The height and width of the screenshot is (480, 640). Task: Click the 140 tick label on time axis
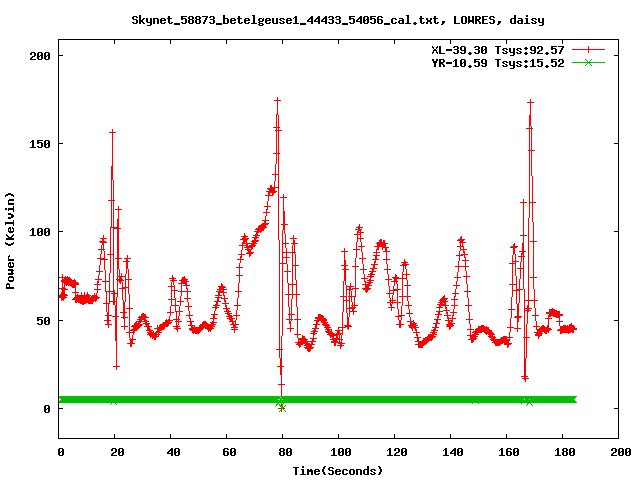[453, 452]
